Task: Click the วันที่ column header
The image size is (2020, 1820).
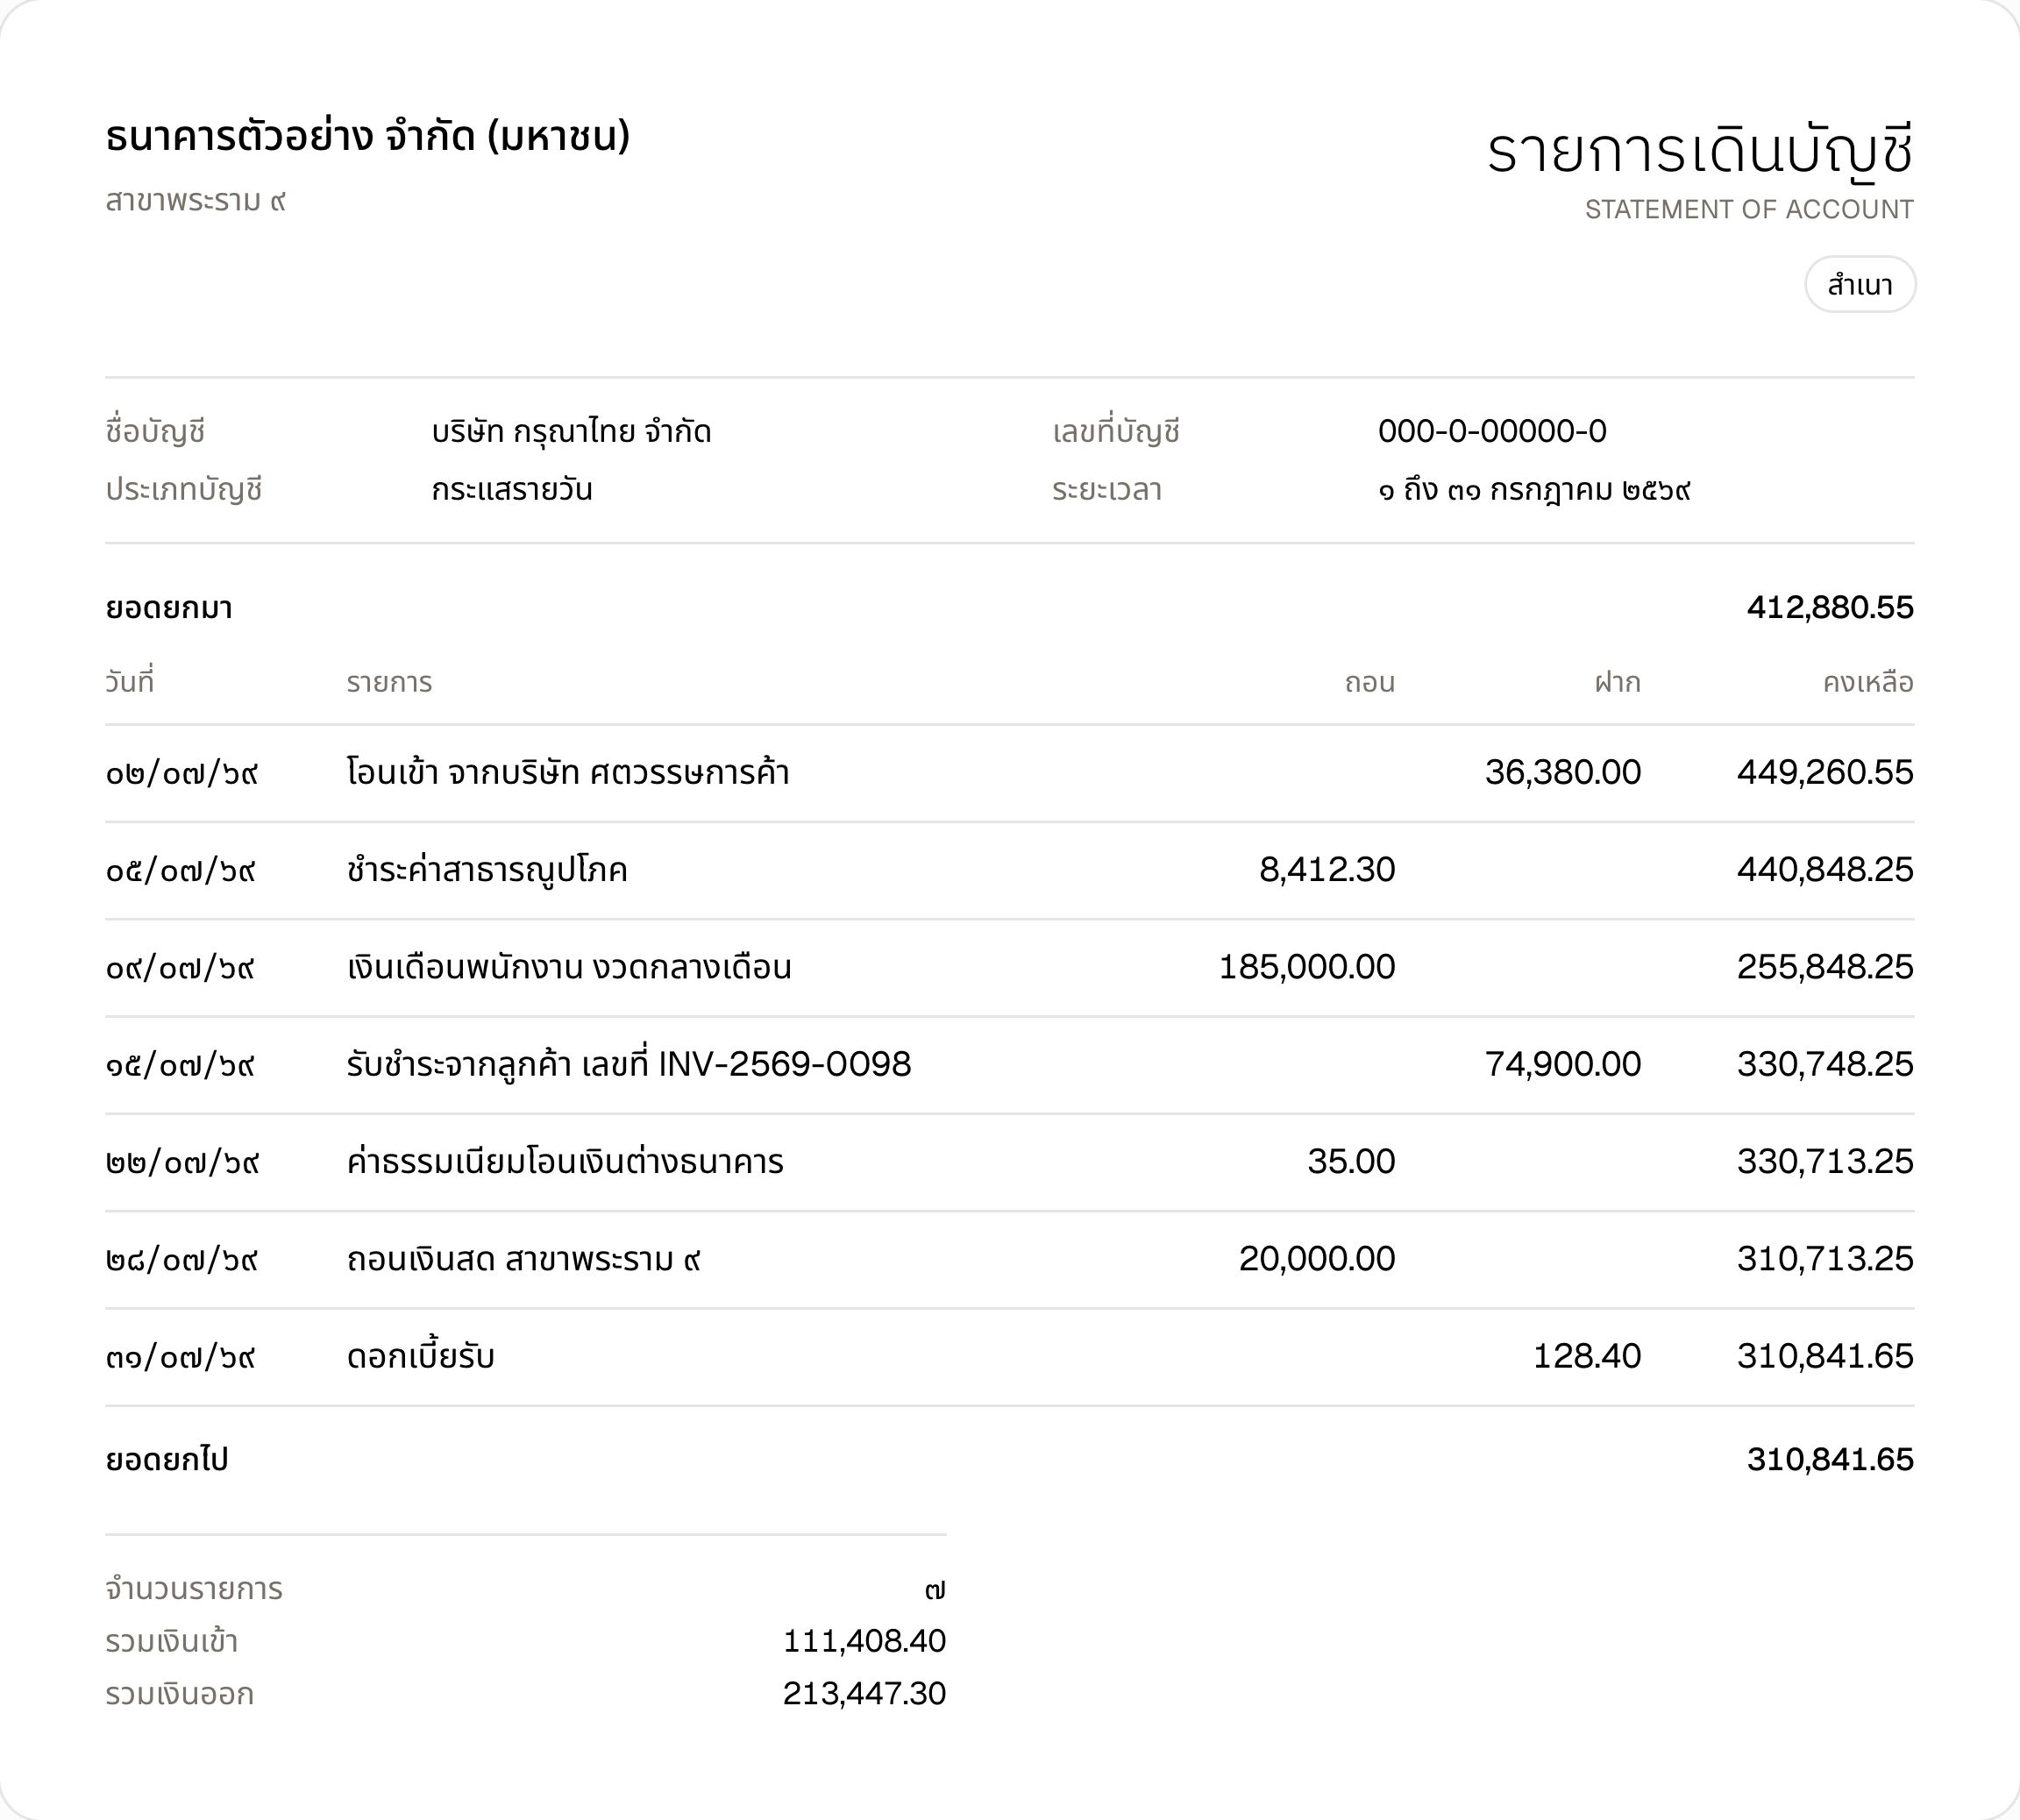Action: (x=130, y=682)
